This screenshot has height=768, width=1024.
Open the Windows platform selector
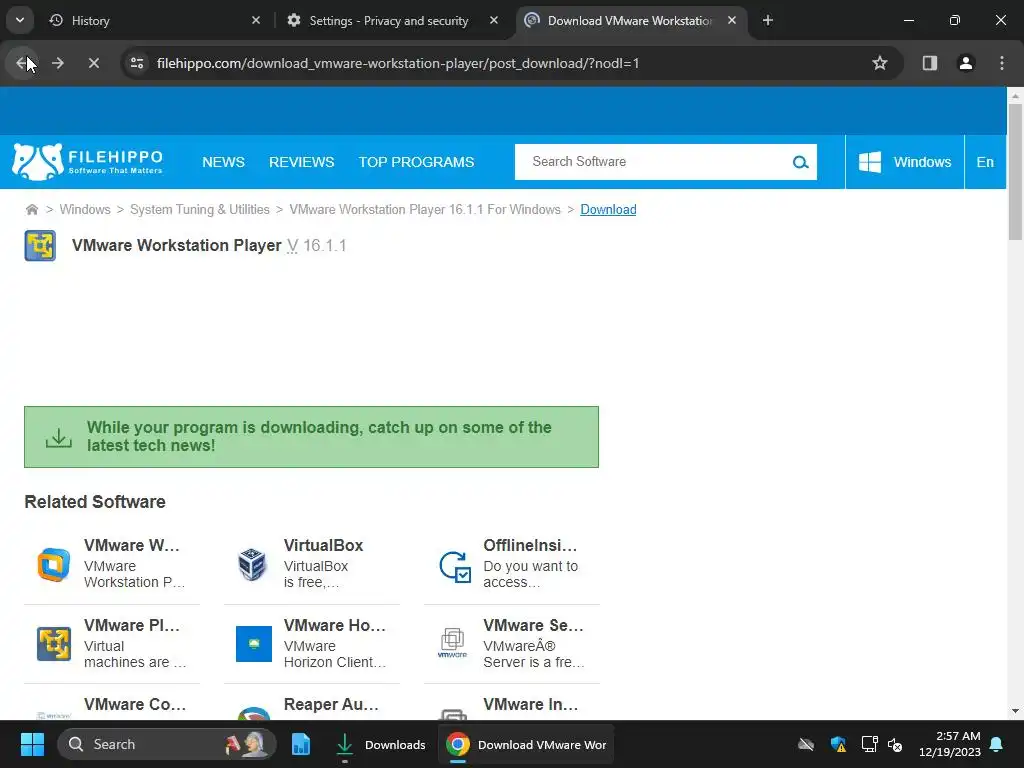[x=904, y=162]
